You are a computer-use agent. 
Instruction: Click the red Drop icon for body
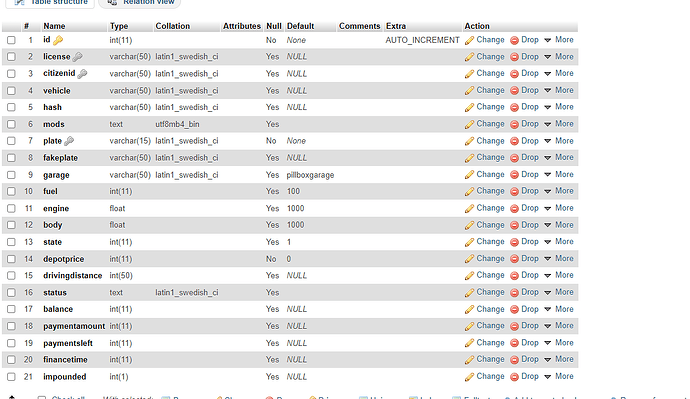514,225
